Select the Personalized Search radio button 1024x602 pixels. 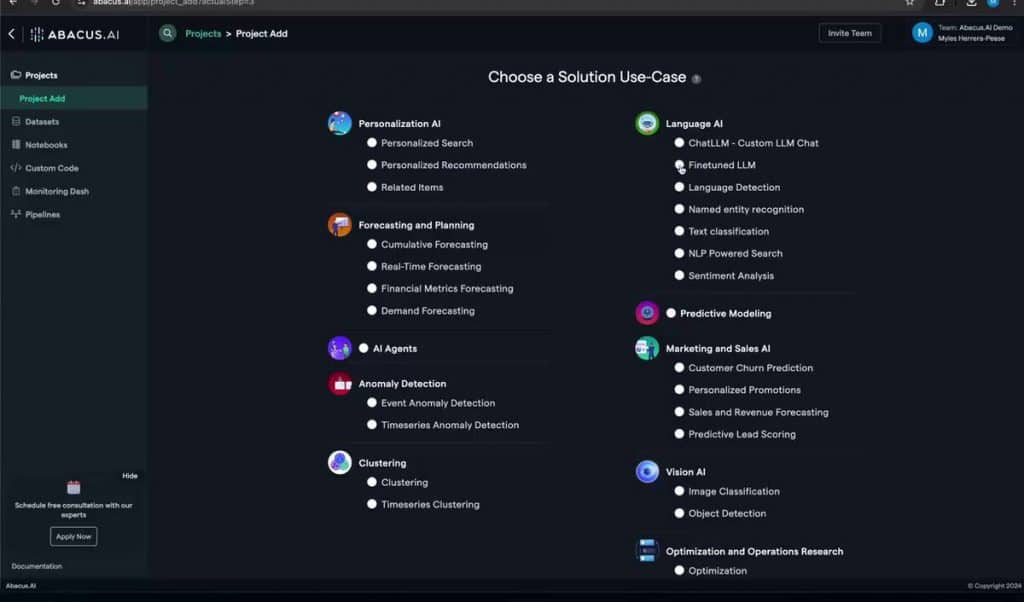372,143
